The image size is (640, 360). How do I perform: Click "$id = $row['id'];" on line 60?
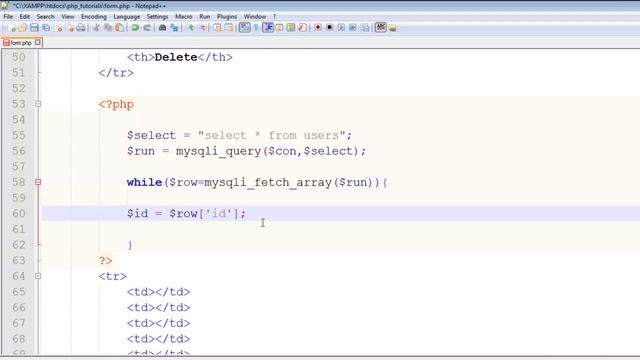click(x=187, y=213)
